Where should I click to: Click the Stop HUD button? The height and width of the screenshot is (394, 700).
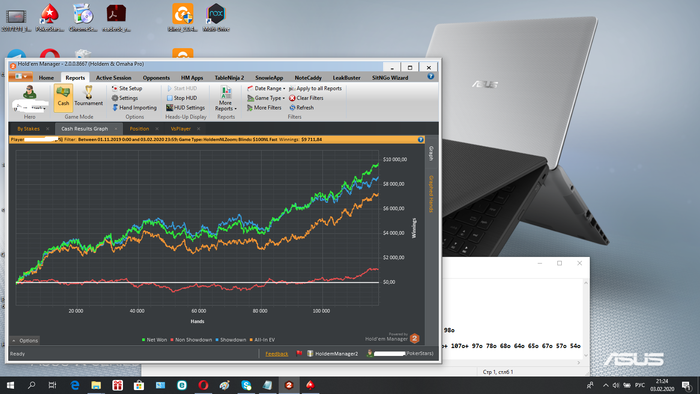click(x=182, y=98)
